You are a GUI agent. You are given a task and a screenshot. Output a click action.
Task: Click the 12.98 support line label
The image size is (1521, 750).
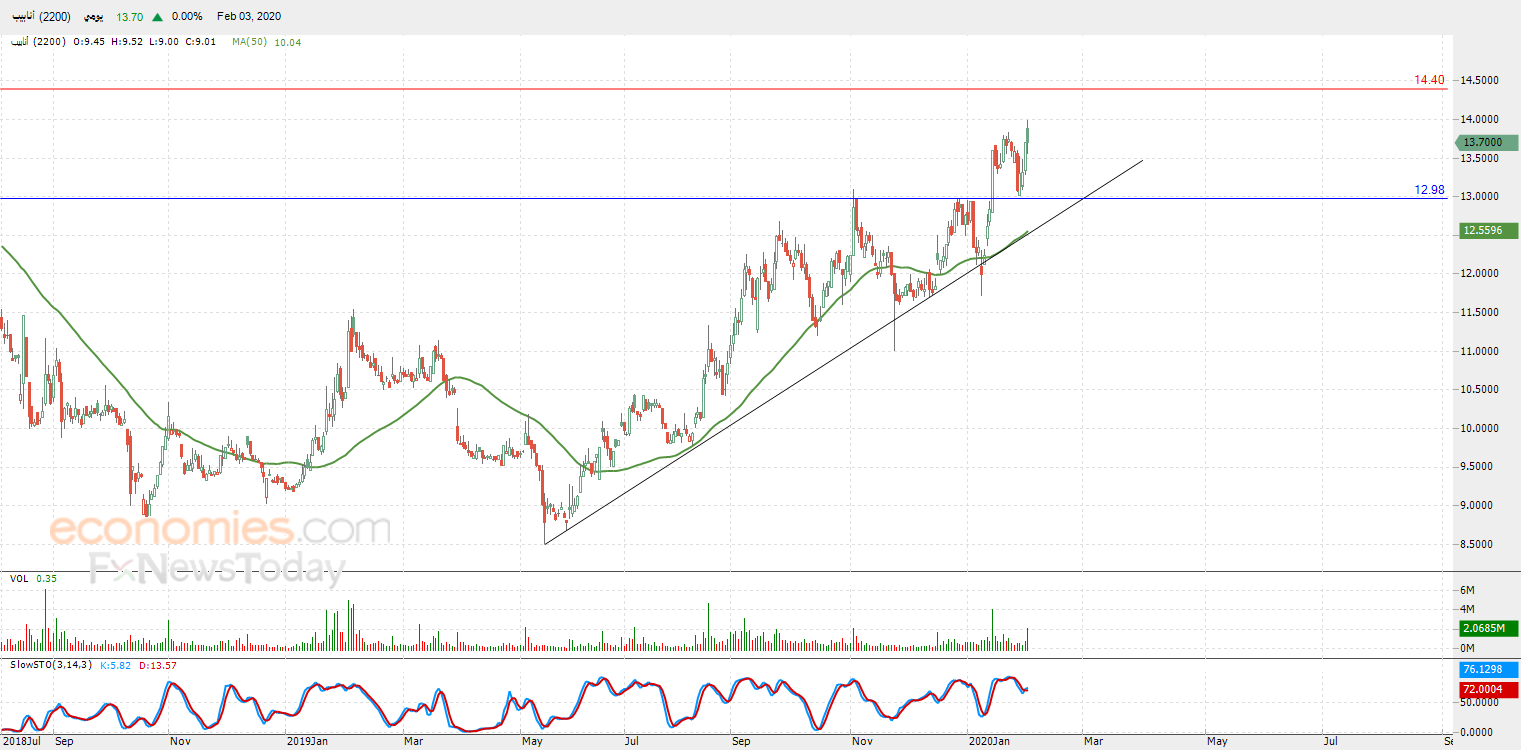[1430, 189]
